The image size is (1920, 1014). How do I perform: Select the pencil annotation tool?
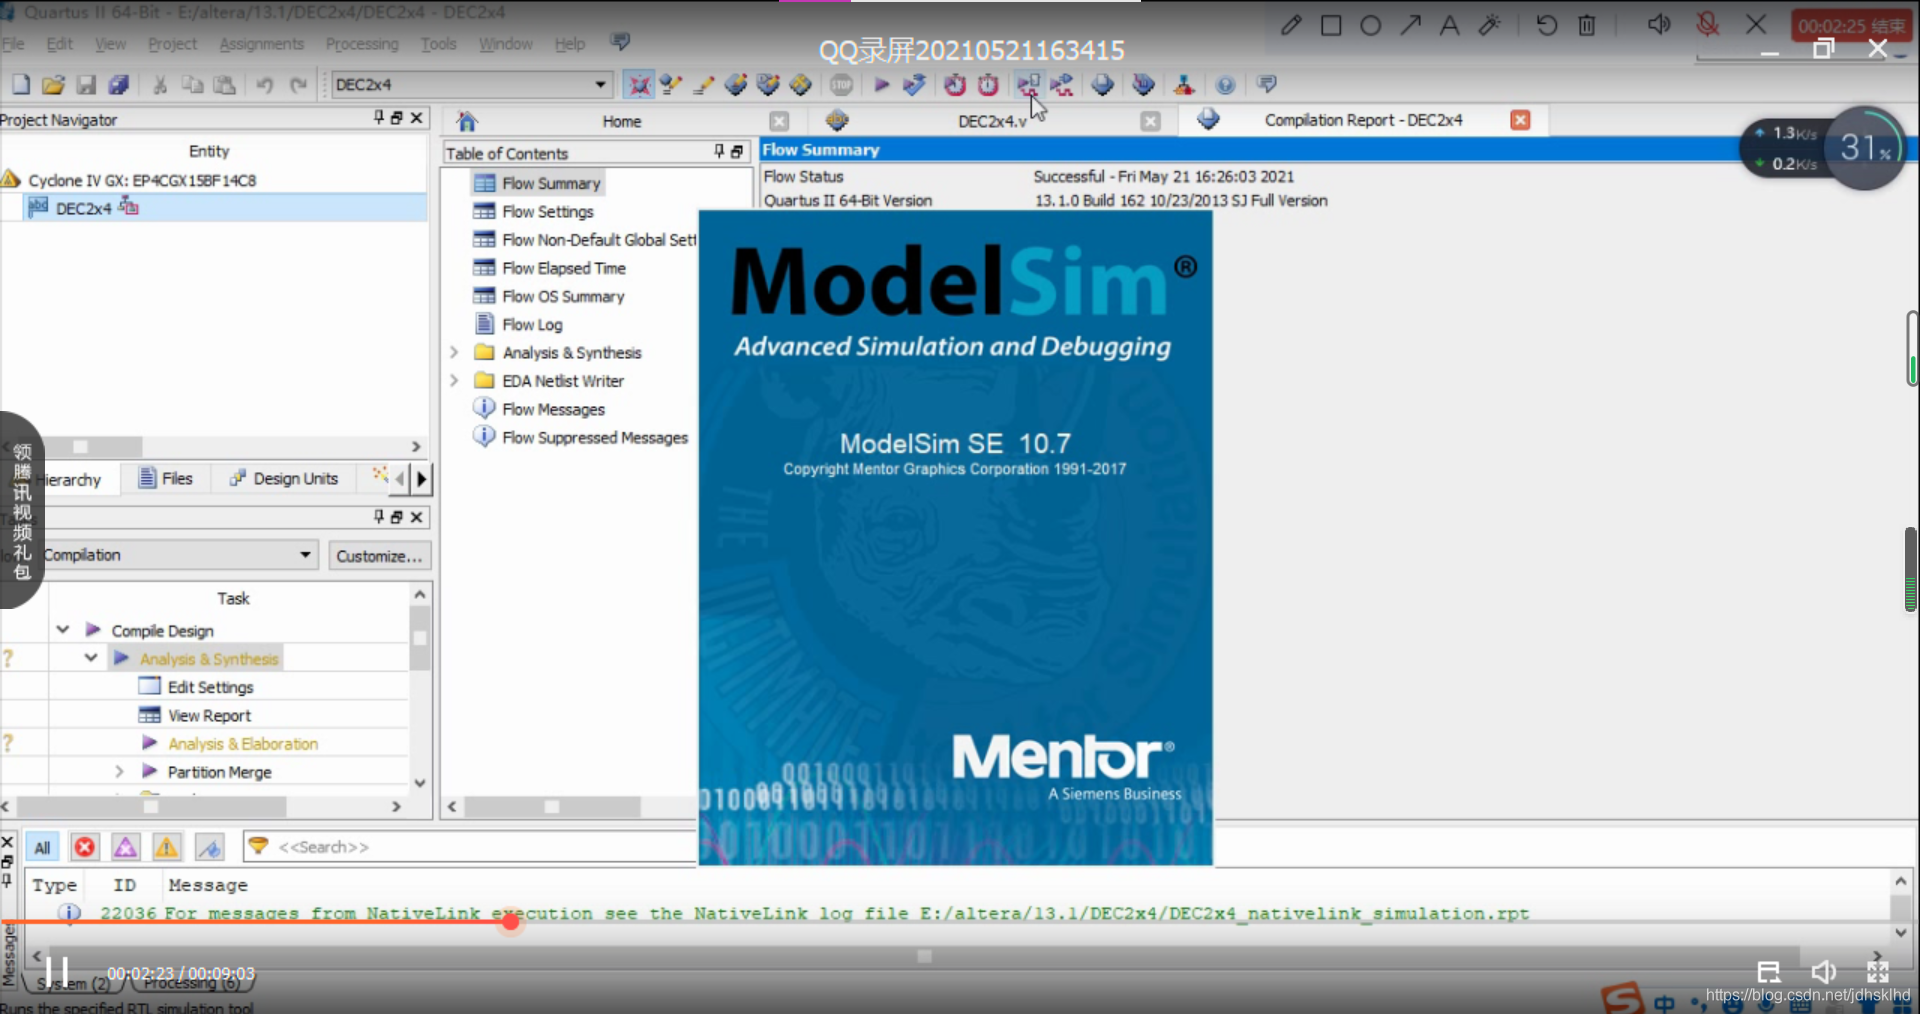tap(1291, 25)
